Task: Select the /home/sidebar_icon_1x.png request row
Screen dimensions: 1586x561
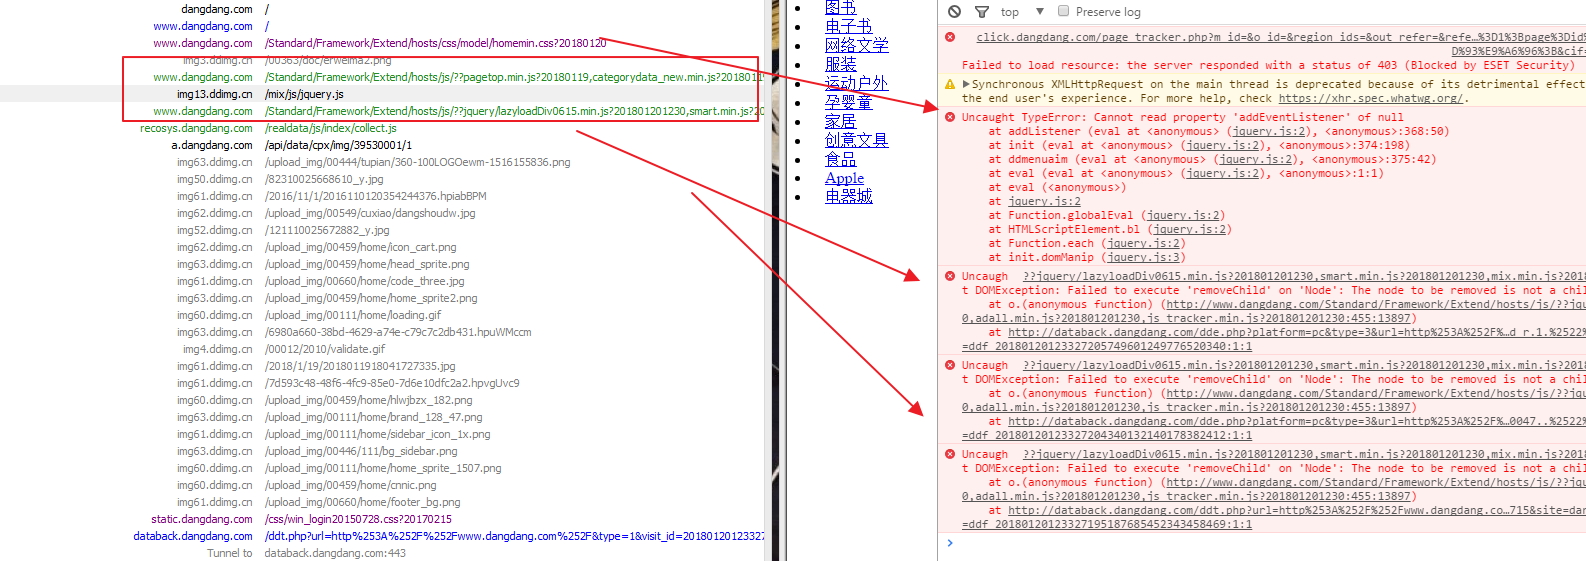Action: click(382, 434)
